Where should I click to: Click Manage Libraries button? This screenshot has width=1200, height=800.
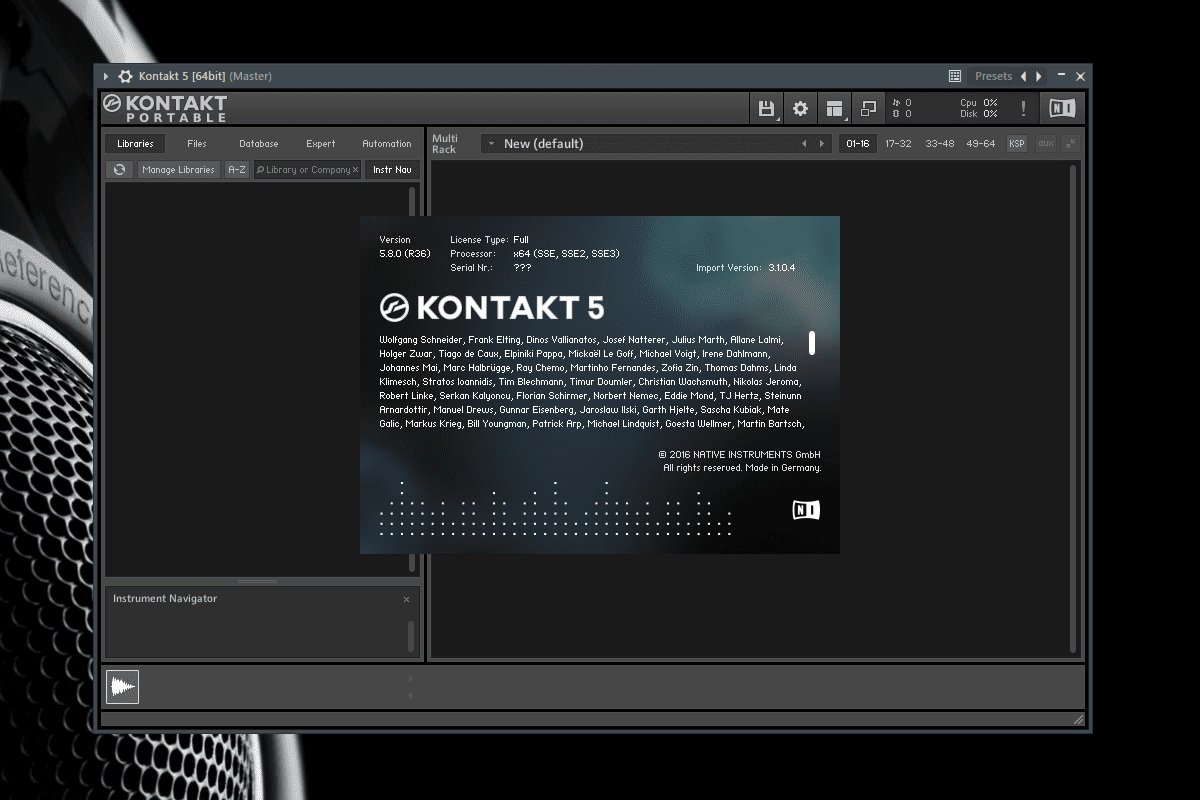tap(178, 170)
